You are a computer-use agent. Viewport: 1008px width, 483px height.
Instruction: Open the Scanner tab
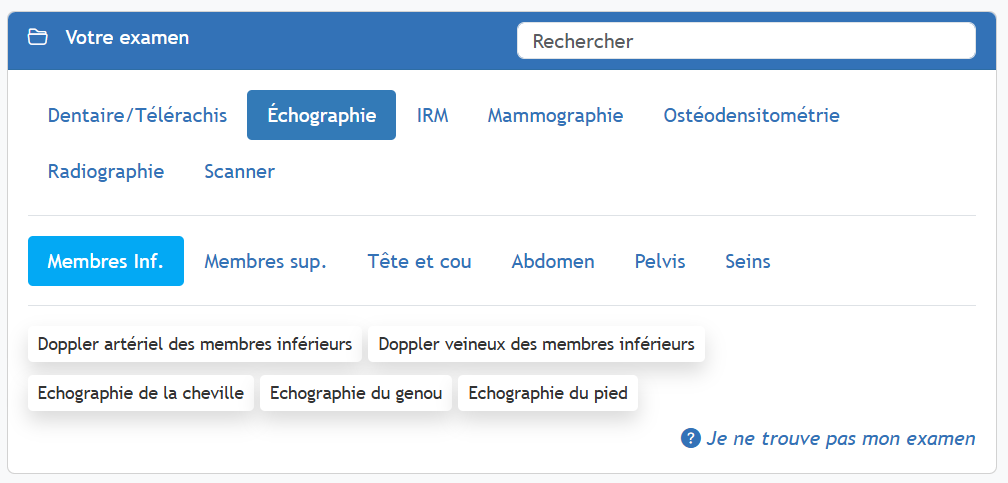point(239,171)
